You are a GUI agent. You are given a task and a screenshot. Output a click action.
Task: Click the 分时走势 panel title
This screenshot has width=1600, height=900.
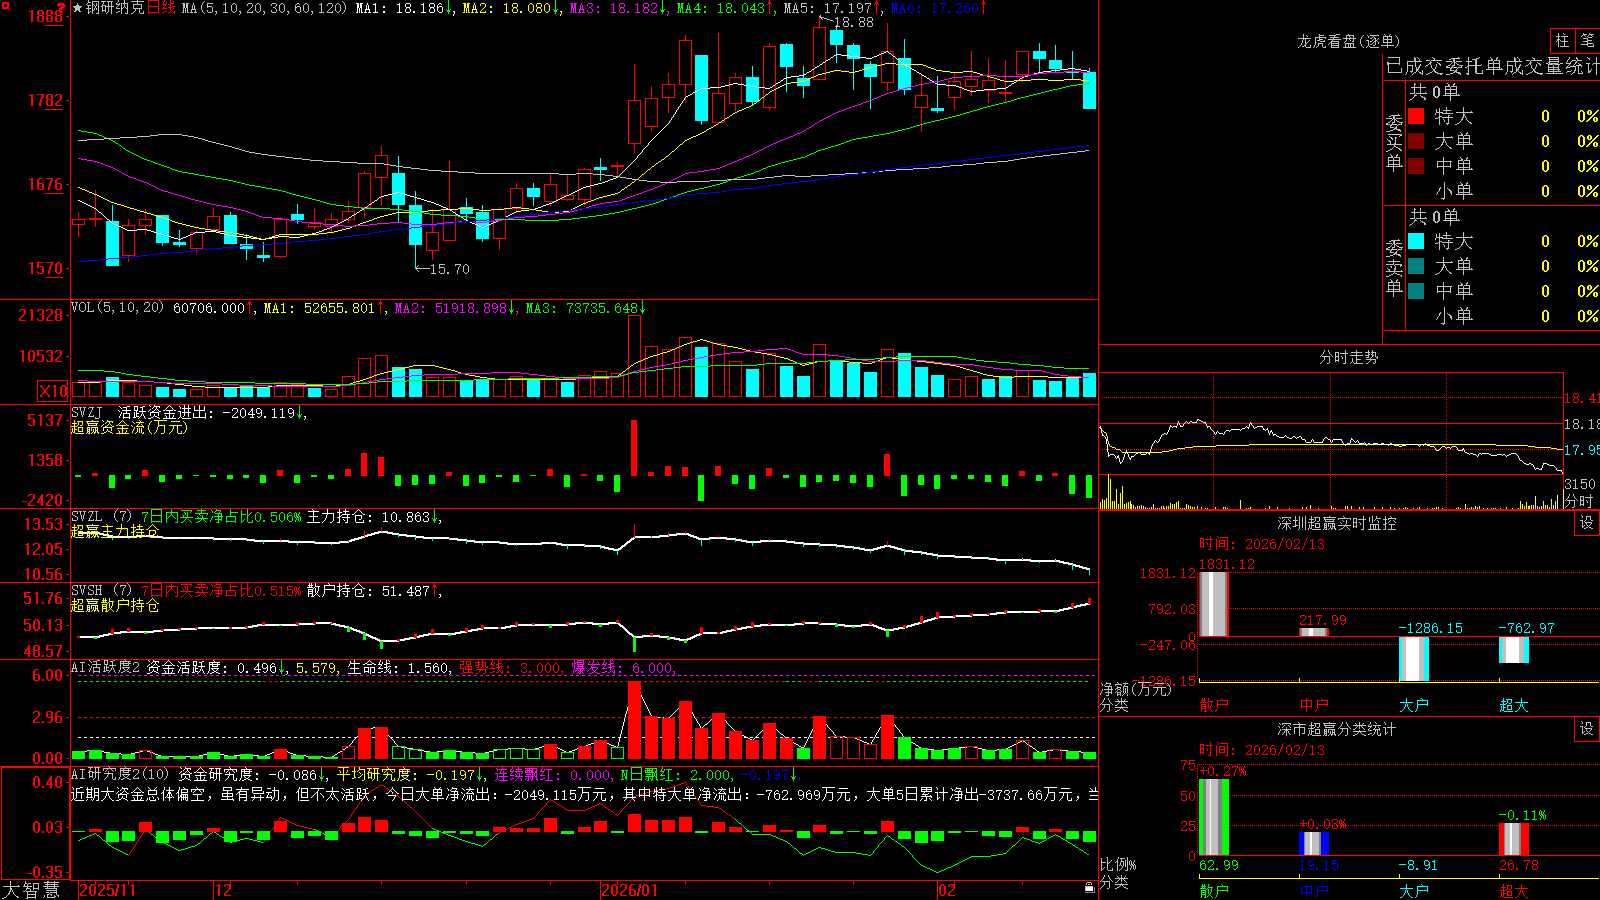[x=1348, y=357]
